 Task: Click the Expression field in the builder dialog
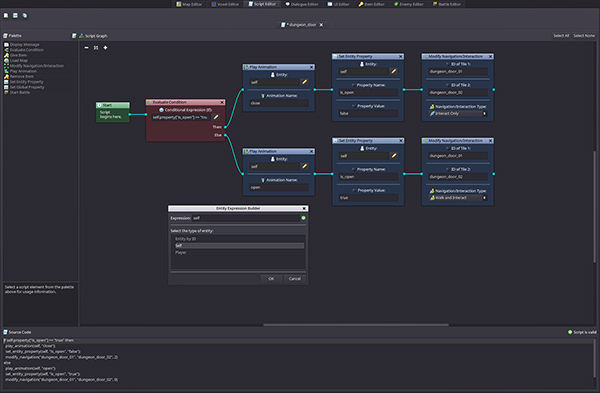tap(246, 218)
